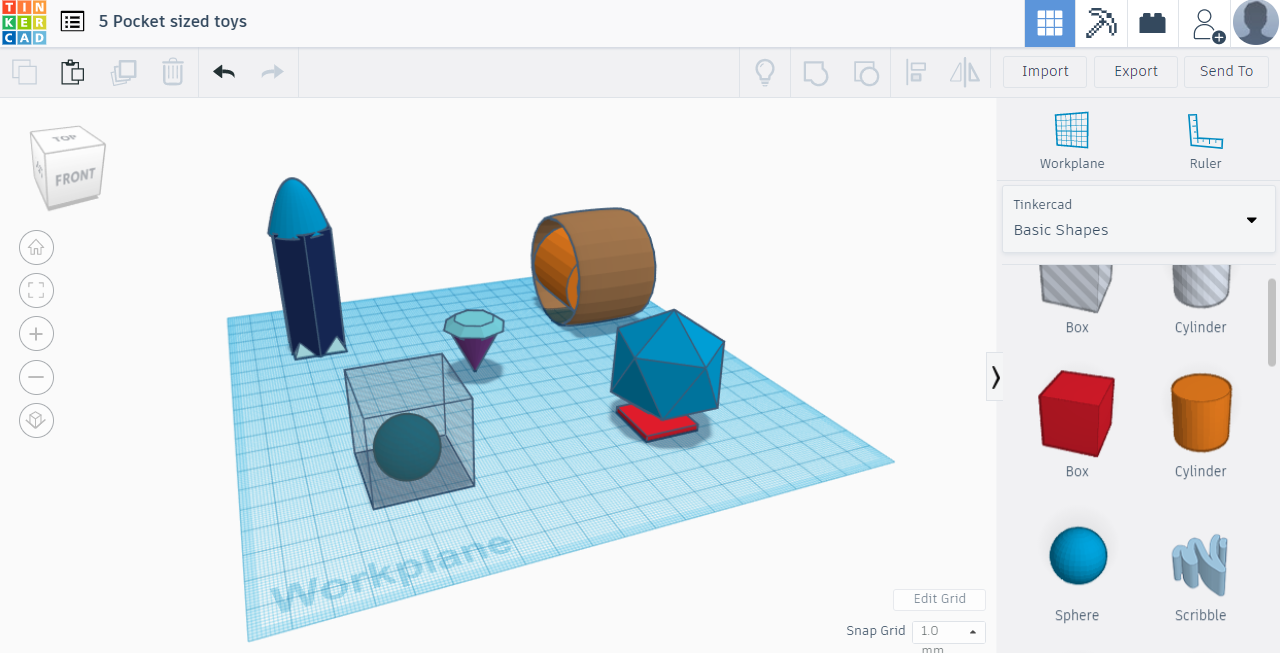Toggle the orthographic perspective cube icon
Image resolution: width=1280 pixels, height=653 pixels.
tap(37, 420)
